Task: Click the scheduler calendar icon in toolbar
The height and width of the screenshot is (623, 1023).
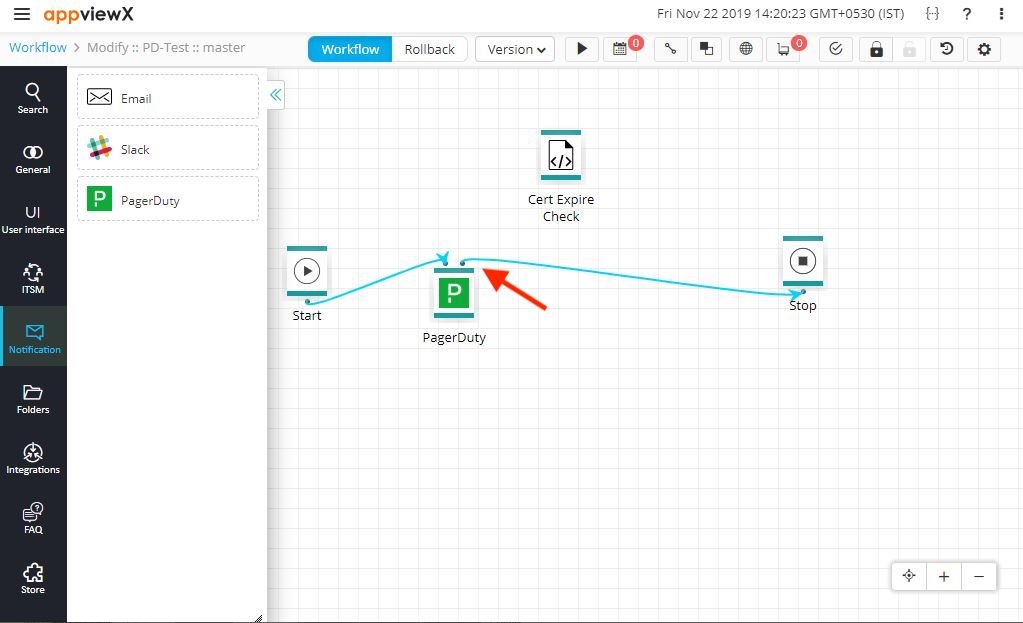Action: pos(621,48)
